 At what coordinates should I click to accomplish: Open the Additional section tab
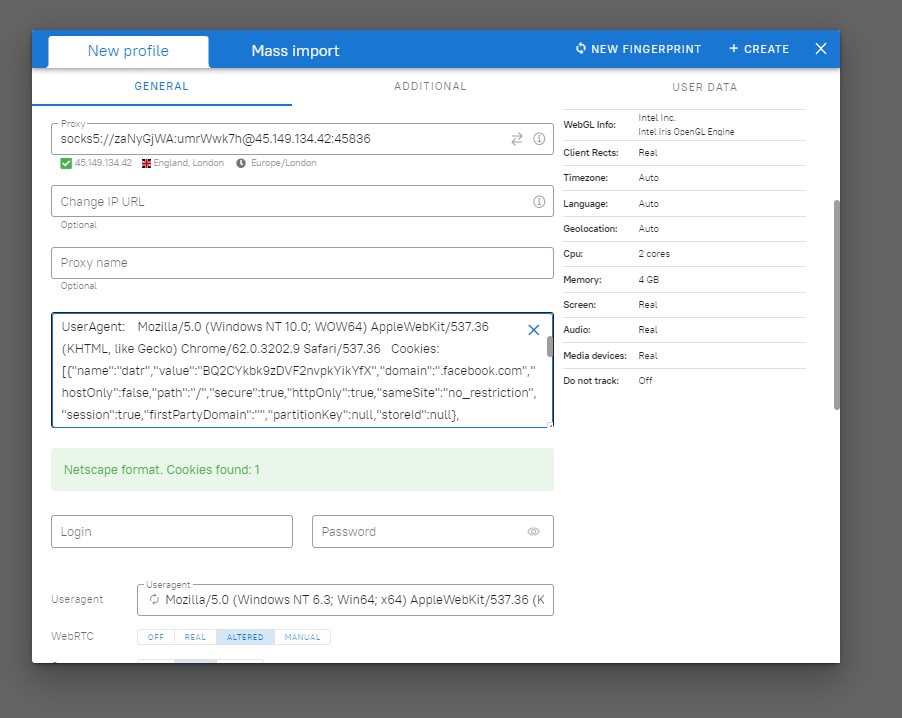click(x=430, y=87)
